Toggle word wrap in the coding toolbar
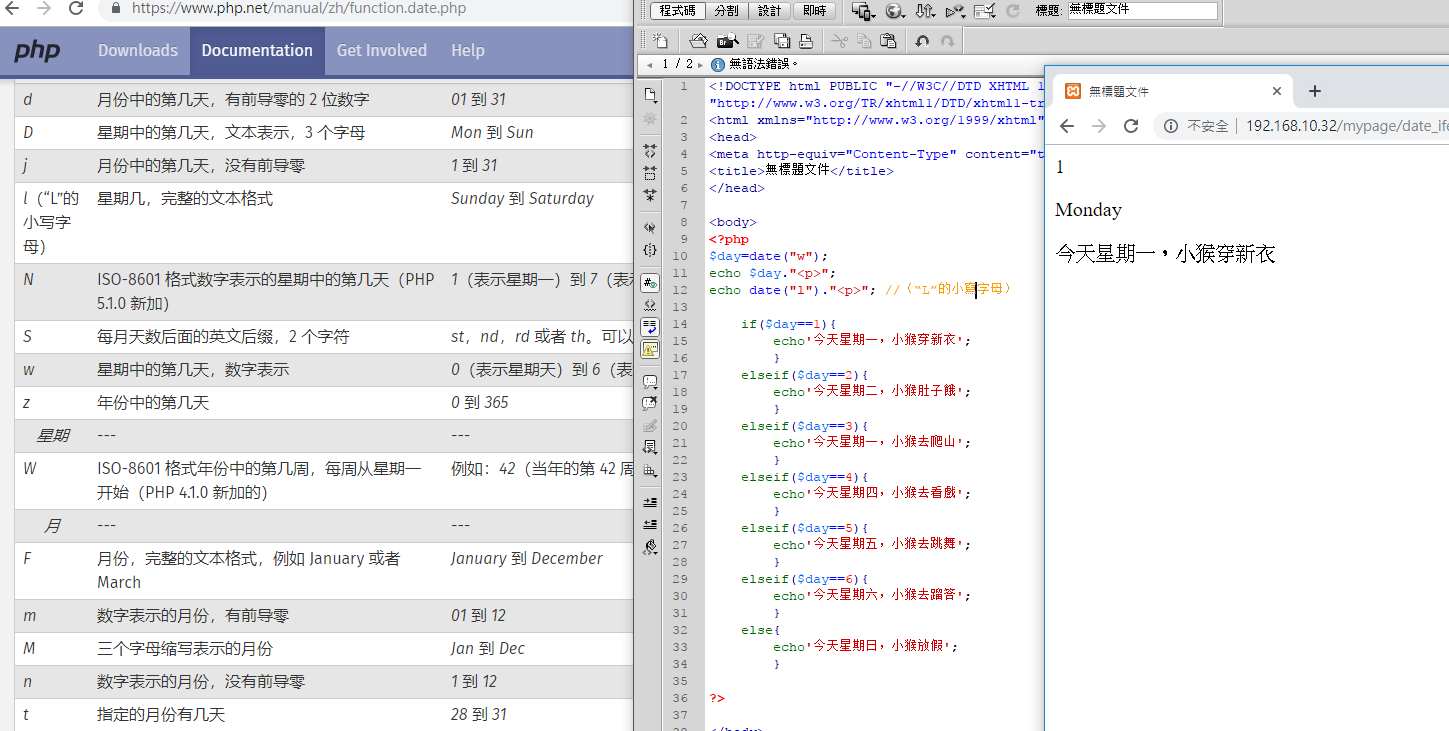The height and width of the screenshot is (731, 1449). point(650,327)
